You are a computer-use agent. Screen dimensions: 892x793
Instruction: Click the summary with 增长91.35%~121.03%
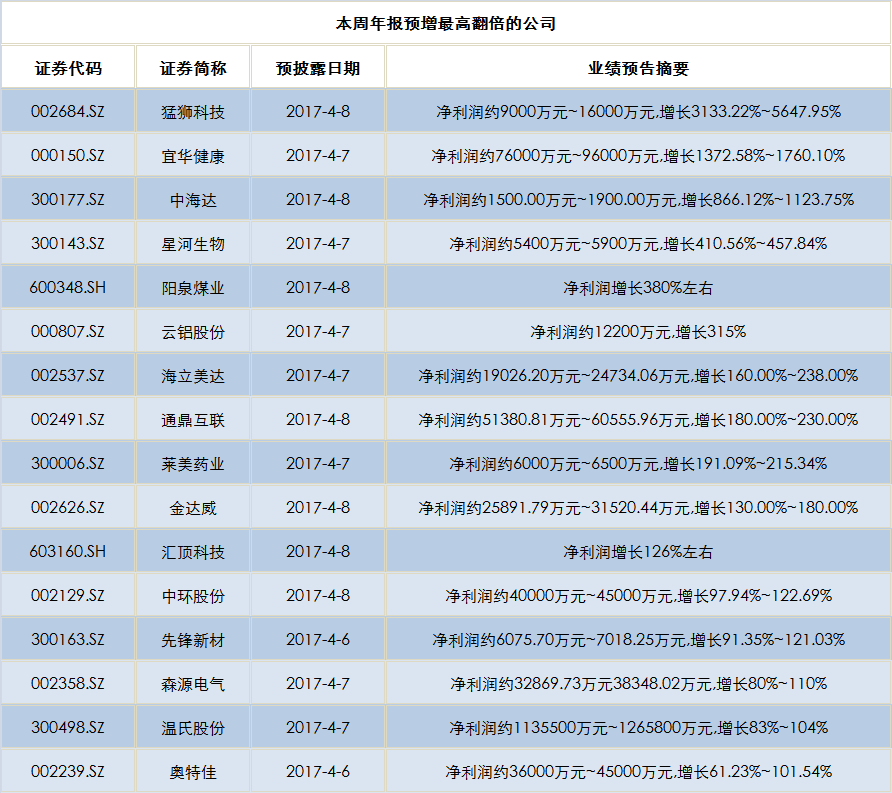638,639
